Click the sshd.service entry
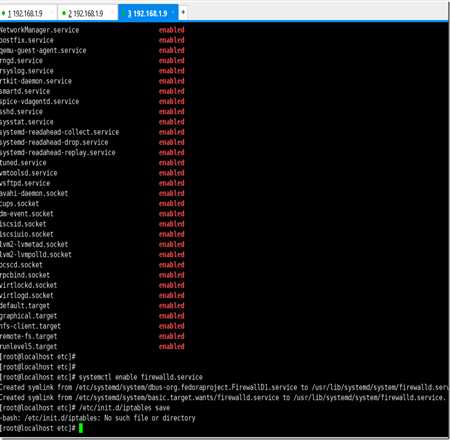The width and height of the screenshot is (450, 440). 21,112
